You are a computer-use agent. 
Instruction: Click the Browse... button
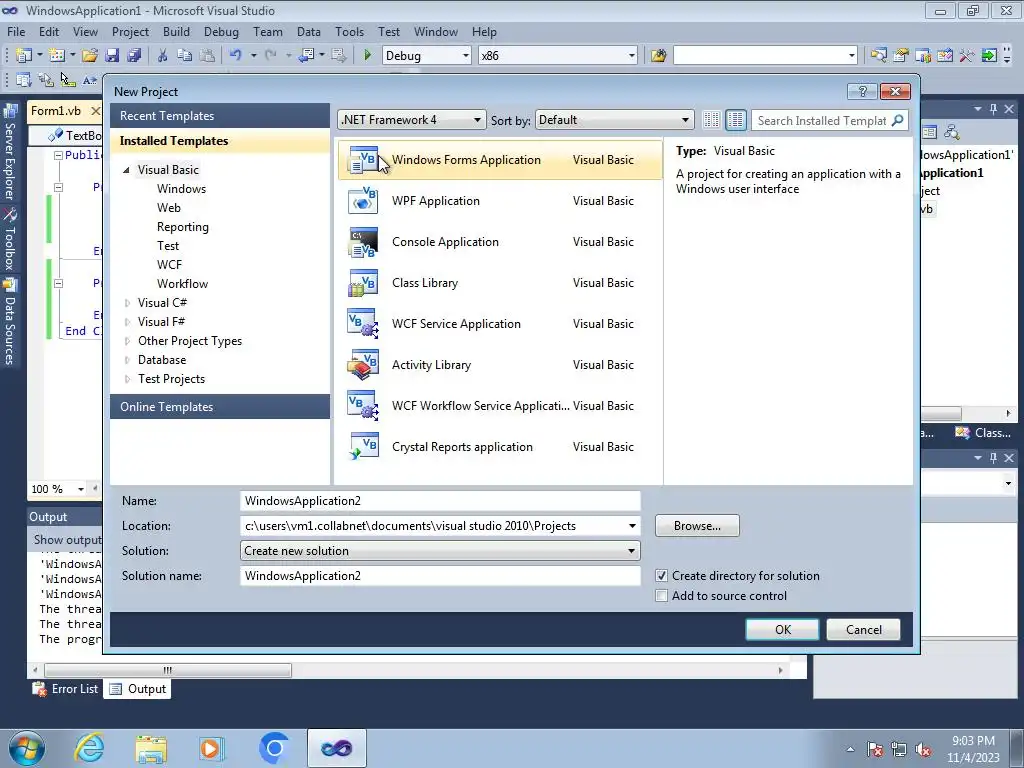[x=697, y=526]
